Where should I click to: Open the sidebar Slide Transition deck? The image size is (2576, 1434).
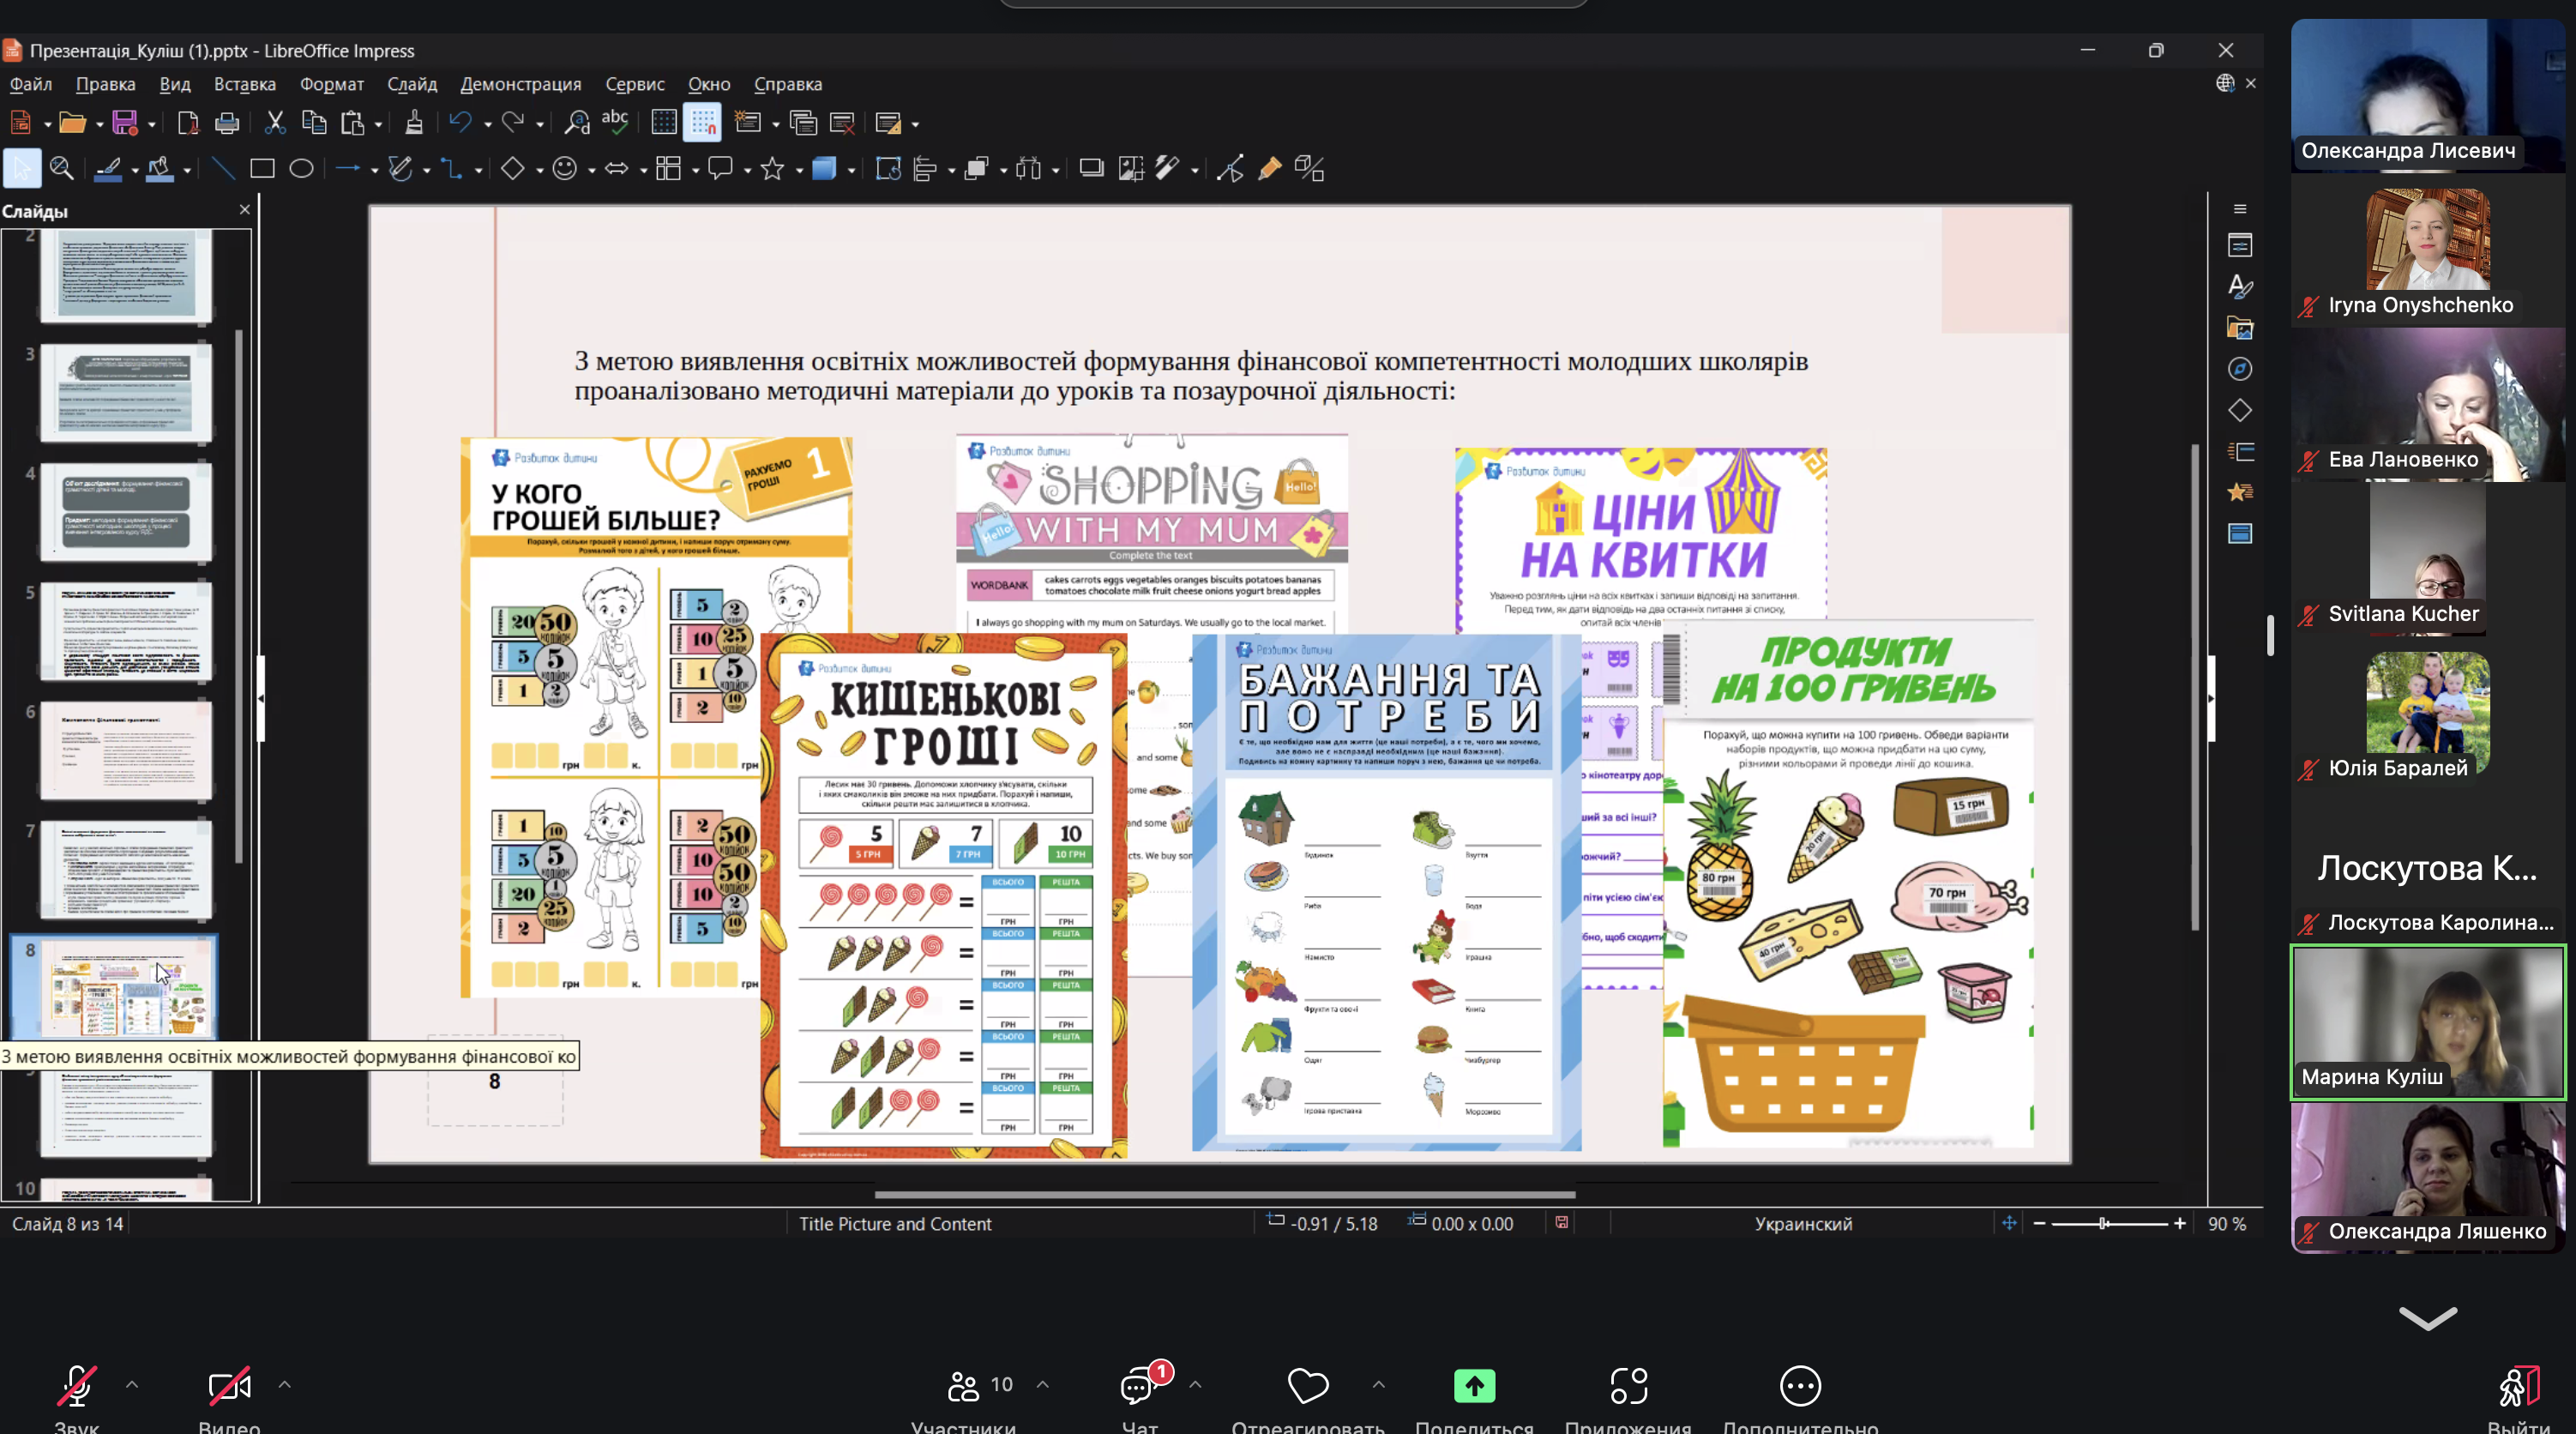(2240, 451)
